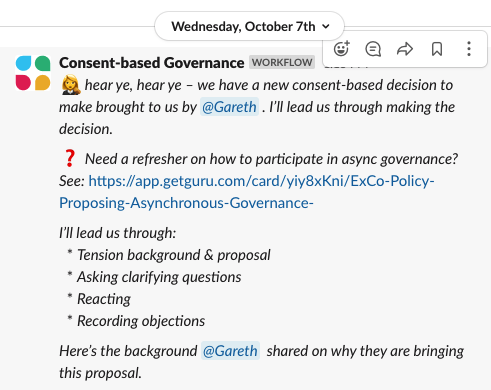The width and height of the screenshot is (491, 390).
Task: Open the @Gareth mention after 'Here's the background'
Action: pos(230,351)
